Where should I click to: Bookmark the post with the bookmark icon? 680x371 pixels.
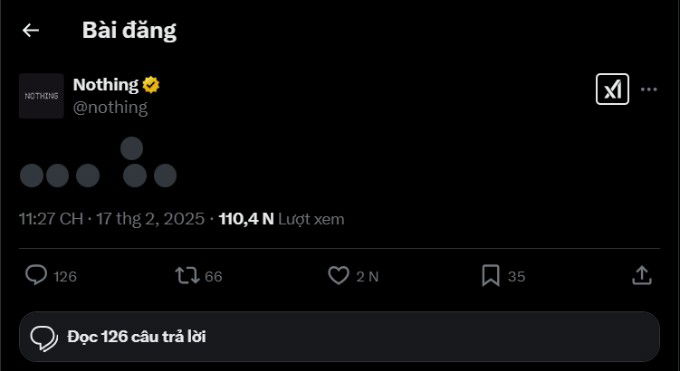point(490,276)
